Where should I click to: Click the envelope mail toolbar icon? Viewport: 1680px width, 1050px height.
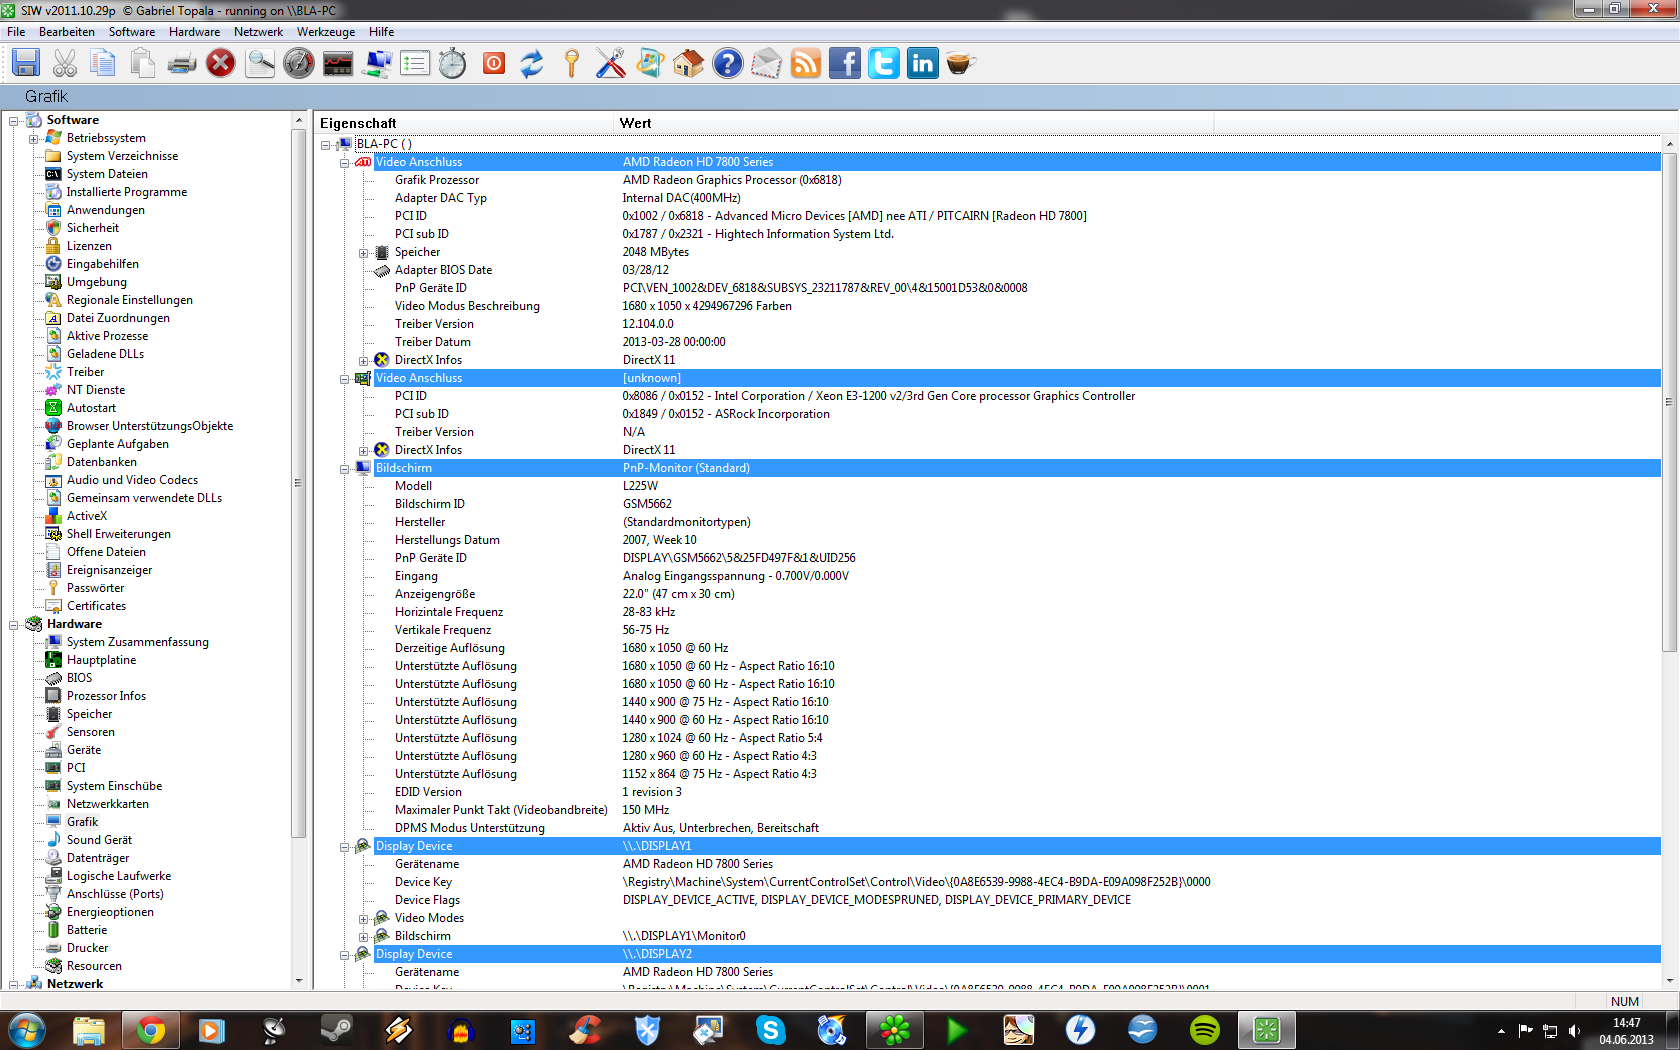pos(766,63)
